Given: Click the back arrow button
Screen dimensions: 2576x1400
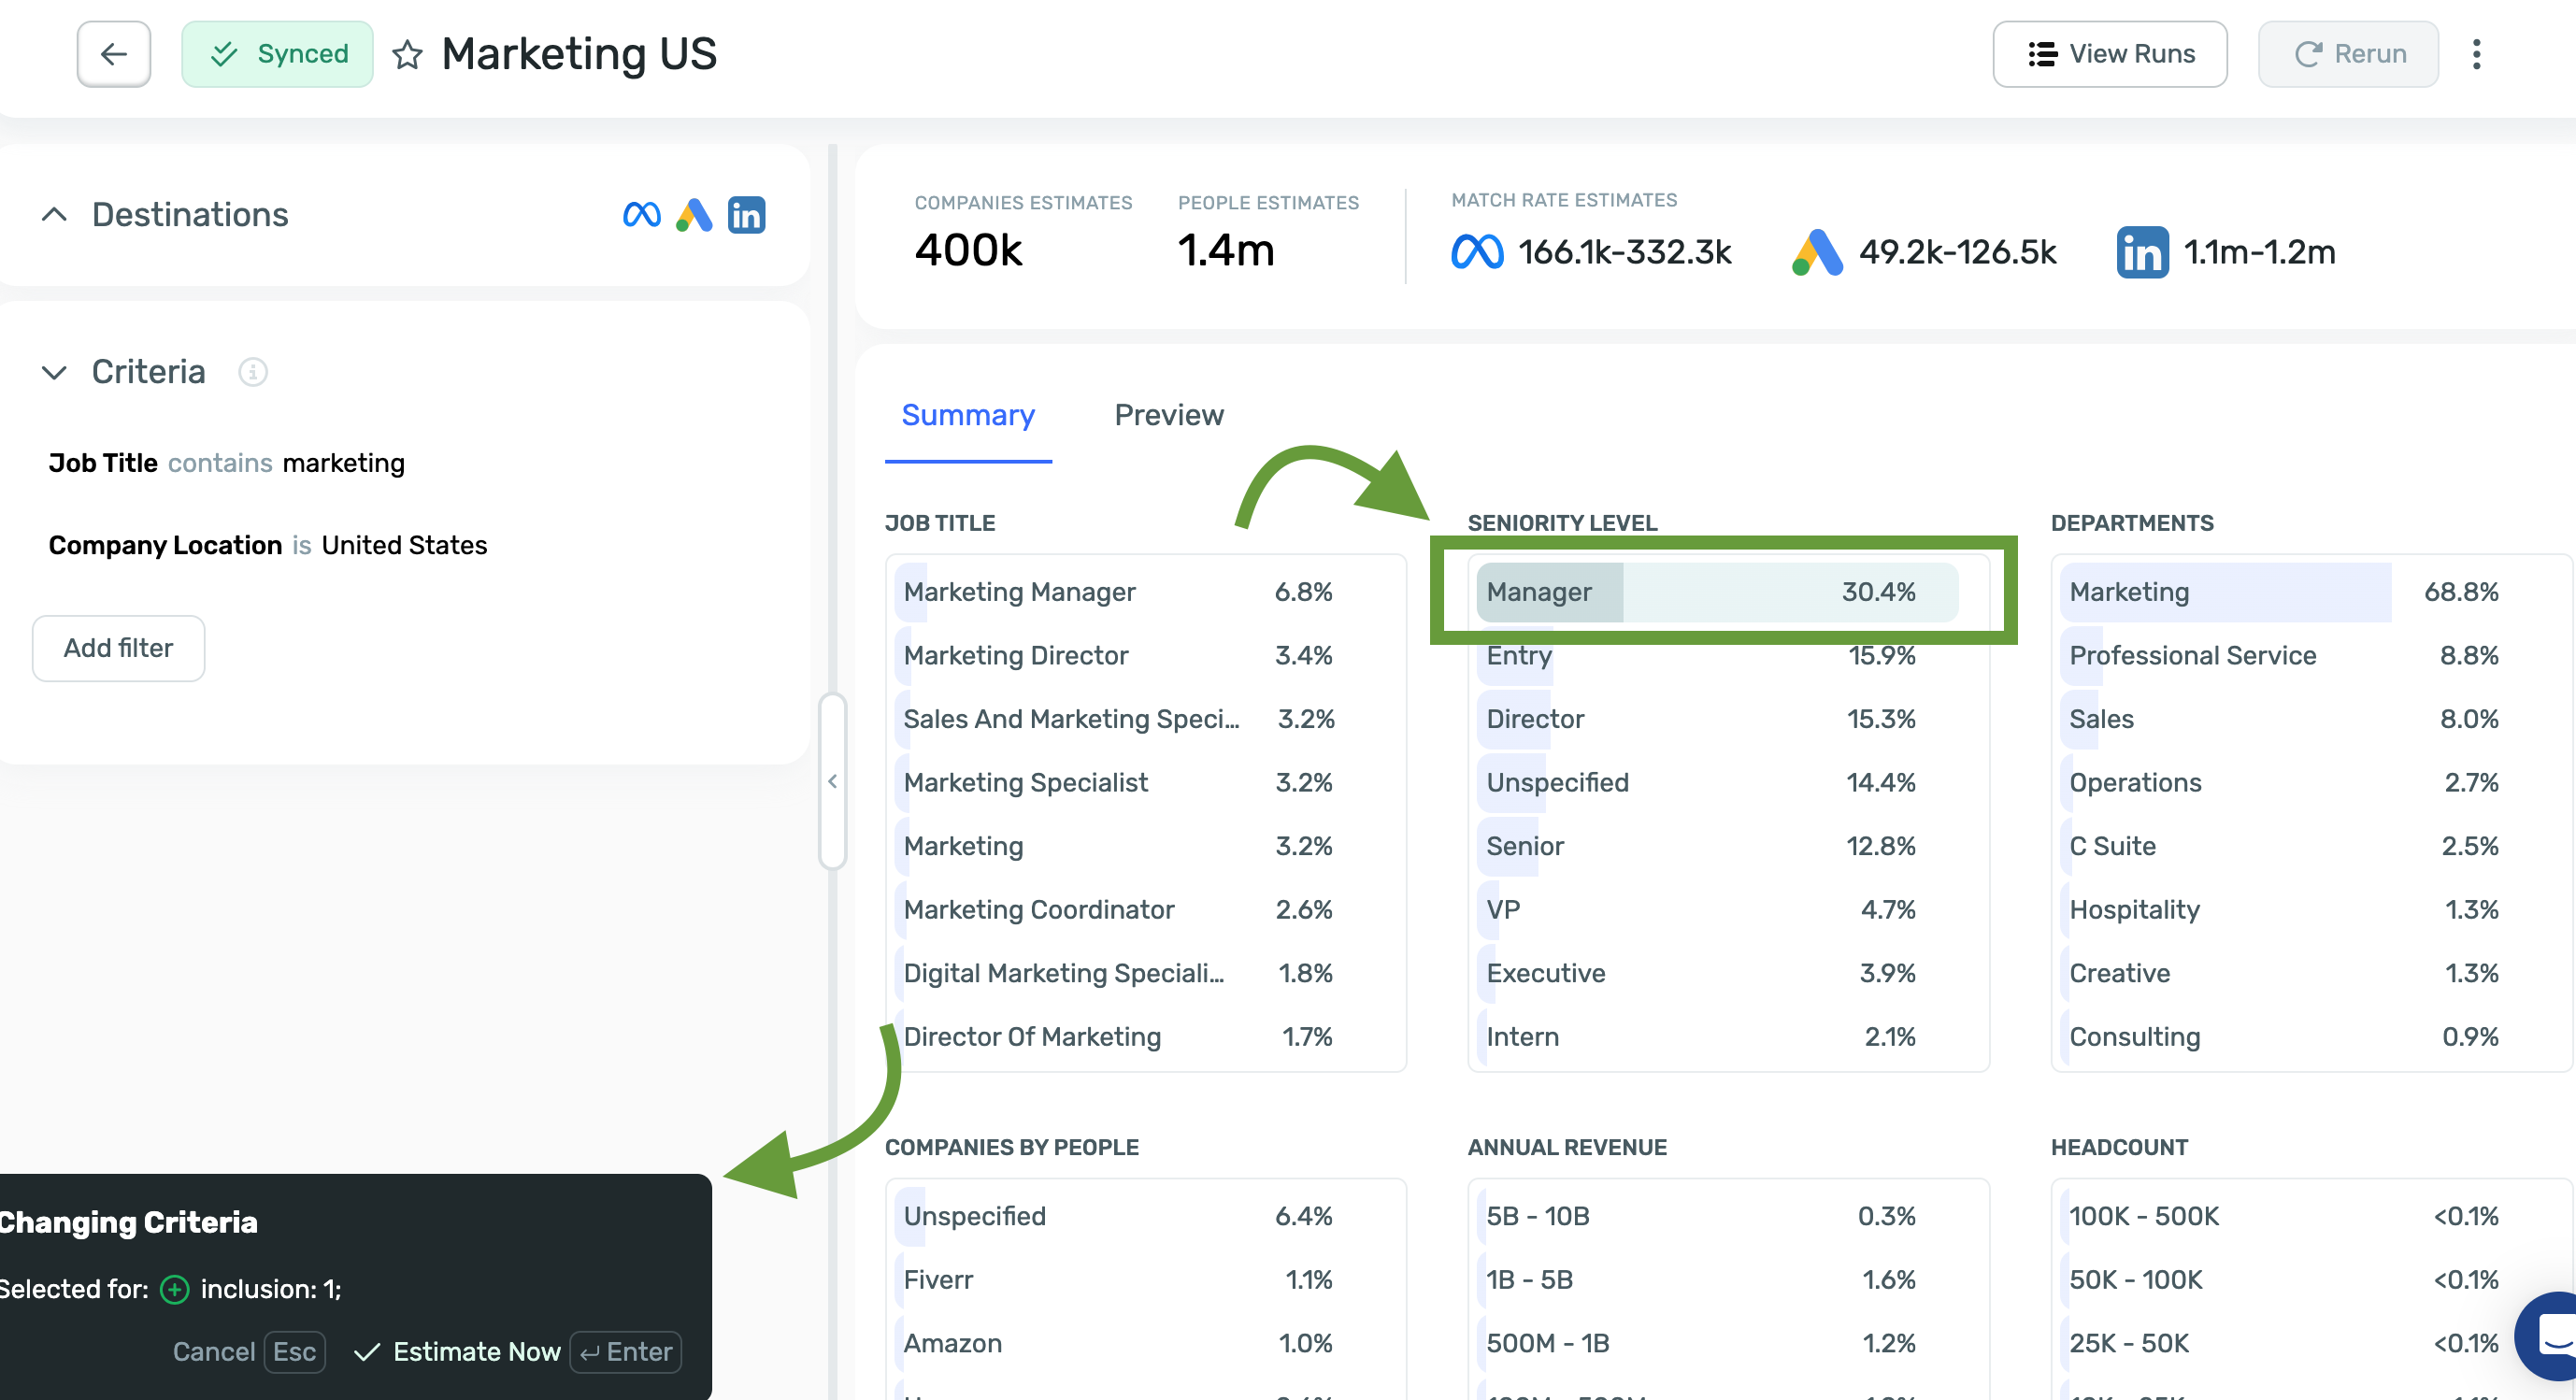Looking at the screenshot, I should tap(113, 54).
